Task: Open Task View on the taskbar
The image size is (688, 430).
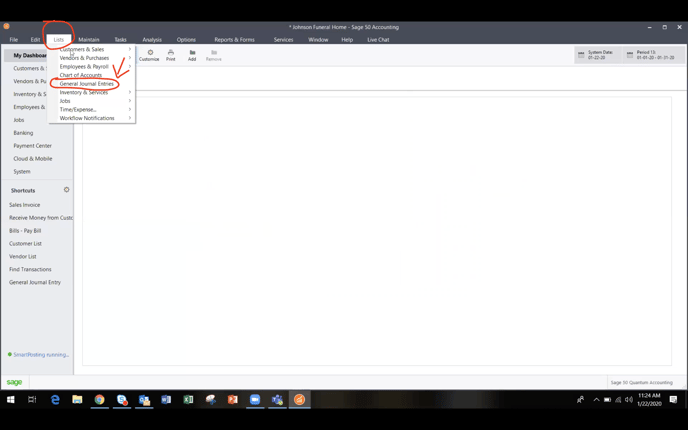Action: coord(32,399)
